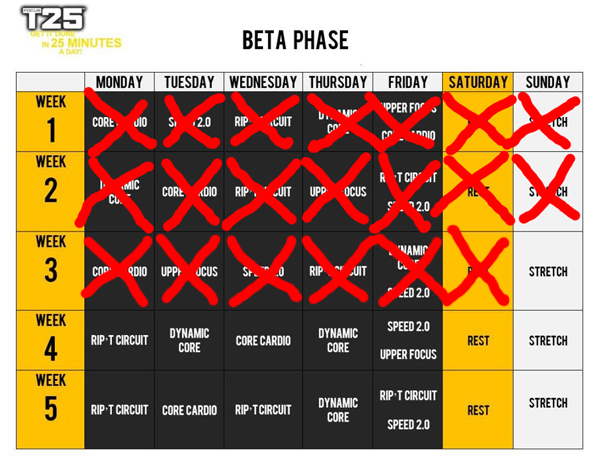Click the T25 logo
600x463 pixels.
[70, 30]
